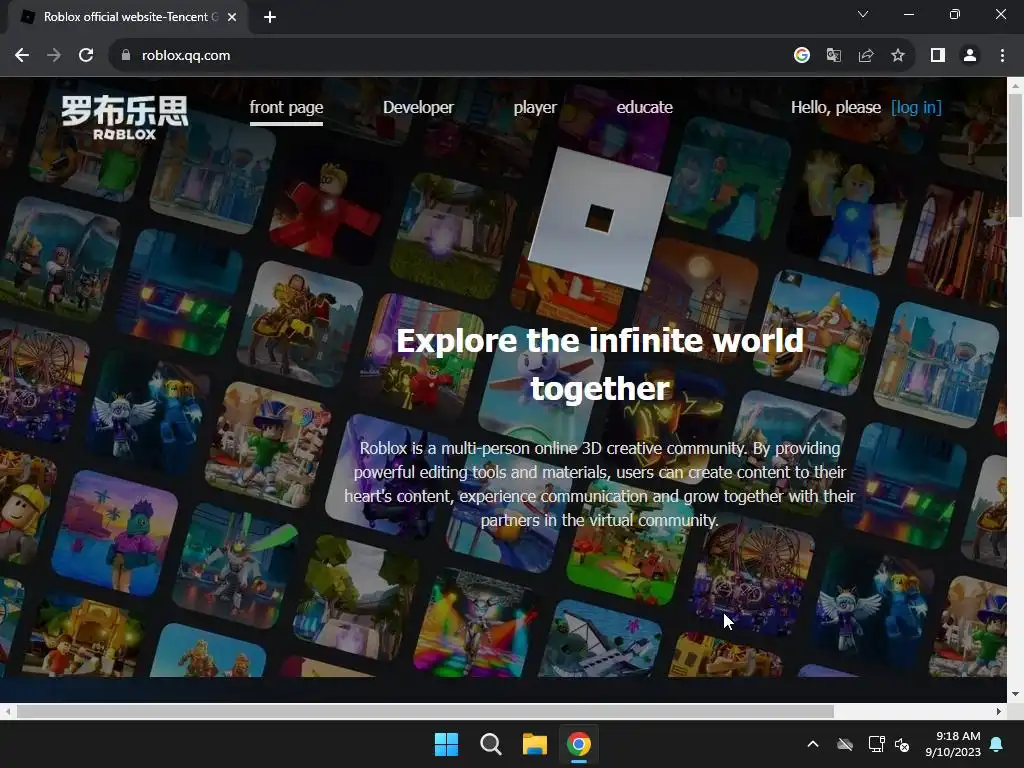Click the vertical scrollbar thumb

tap(1015, 155)
